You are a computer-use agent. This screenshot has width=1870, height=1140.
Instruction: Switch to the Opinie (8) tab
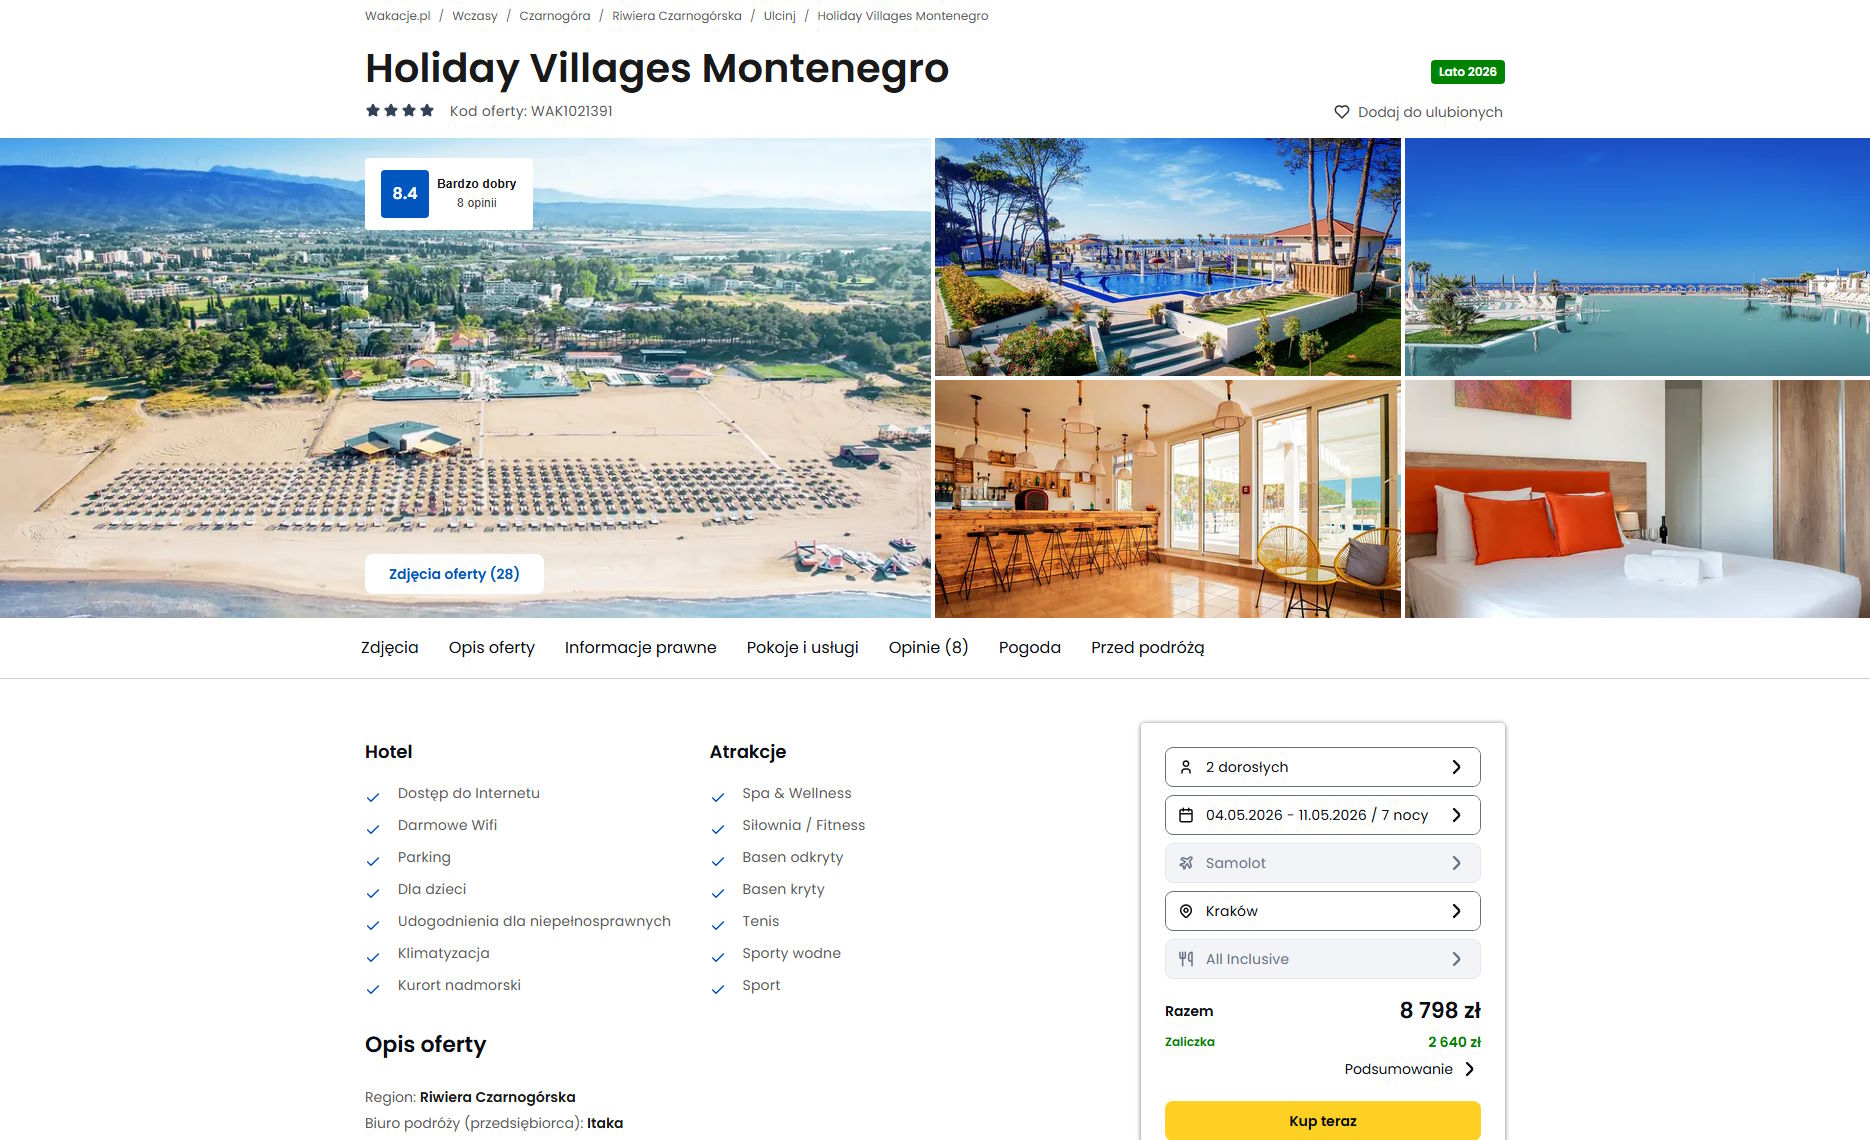928,648
